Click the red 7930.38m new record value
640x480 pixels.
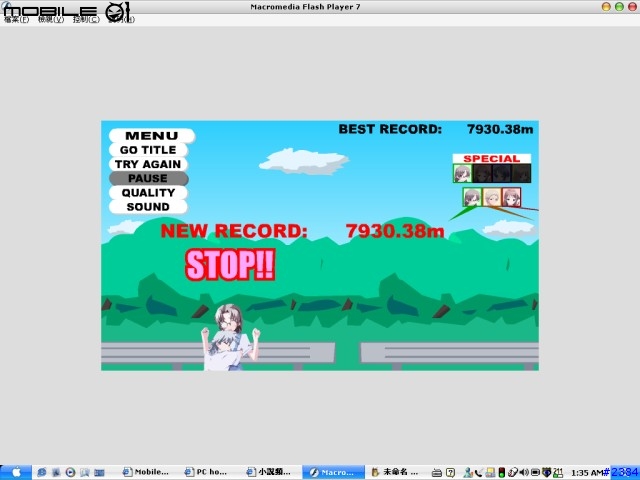[395, 231]
